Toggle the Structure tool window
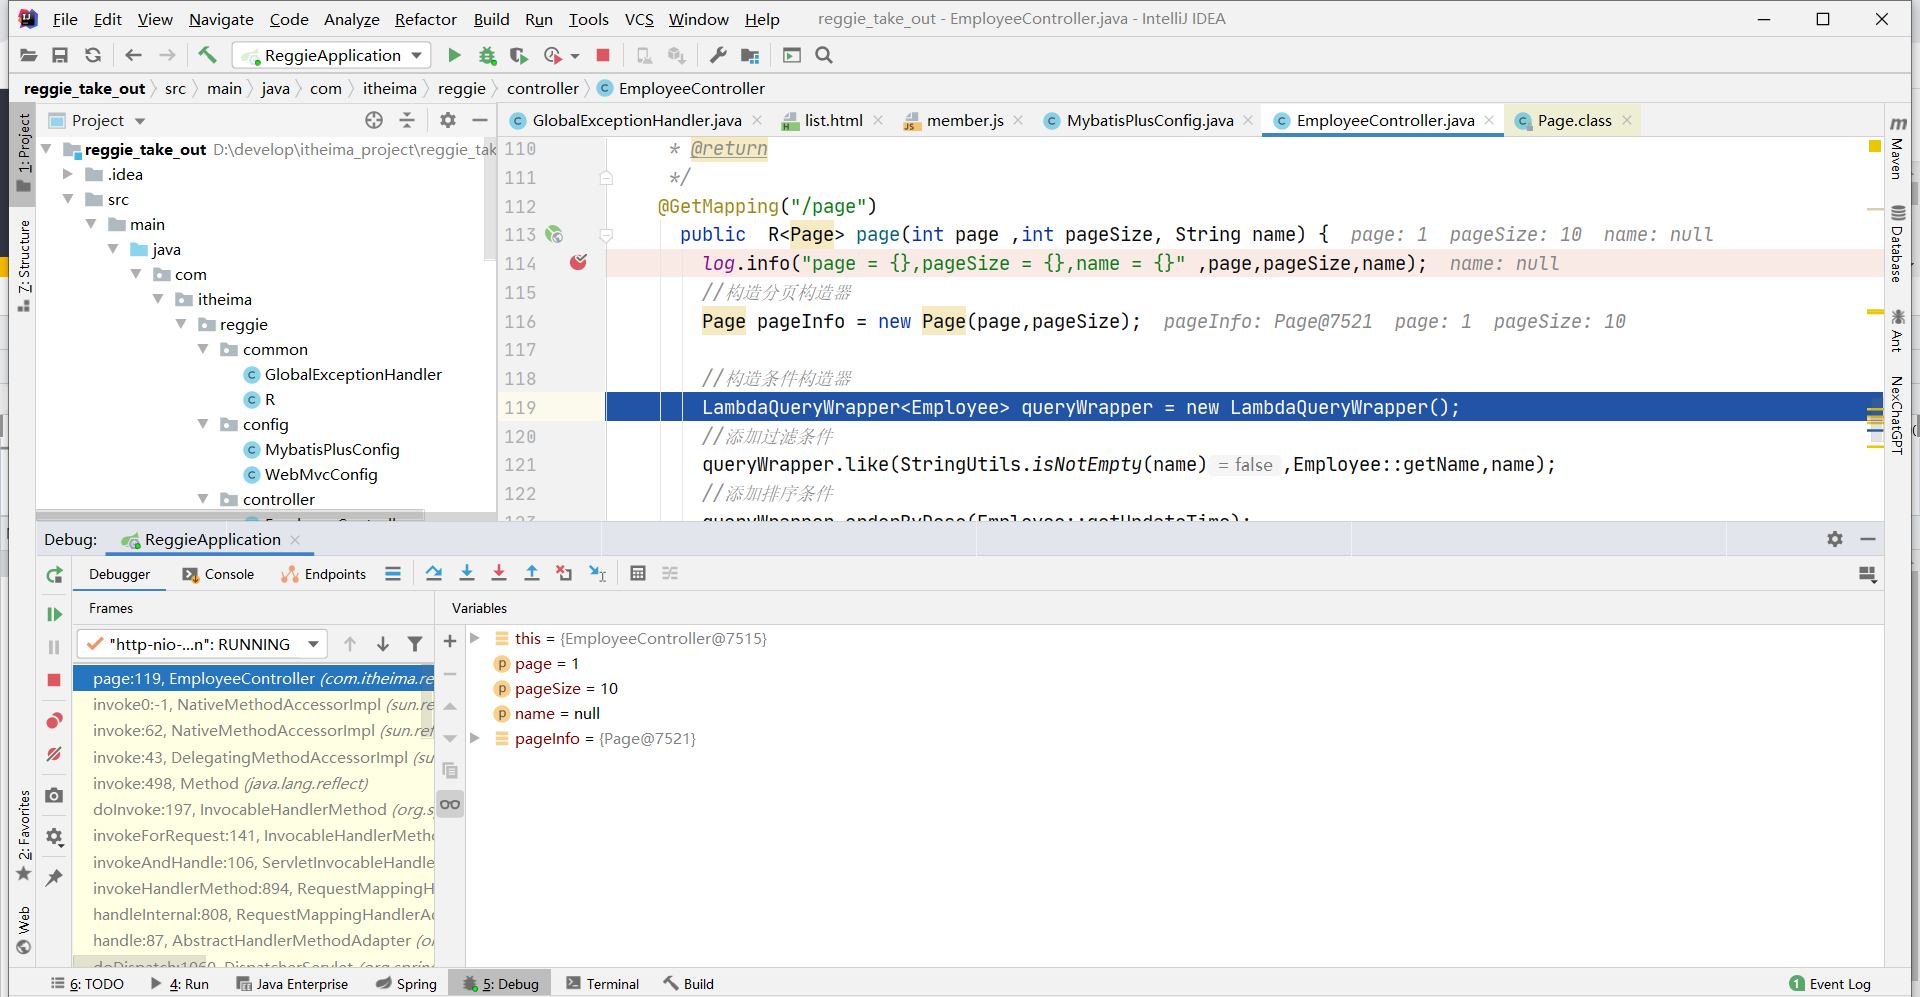The image size is (1920, 997). 24,265
